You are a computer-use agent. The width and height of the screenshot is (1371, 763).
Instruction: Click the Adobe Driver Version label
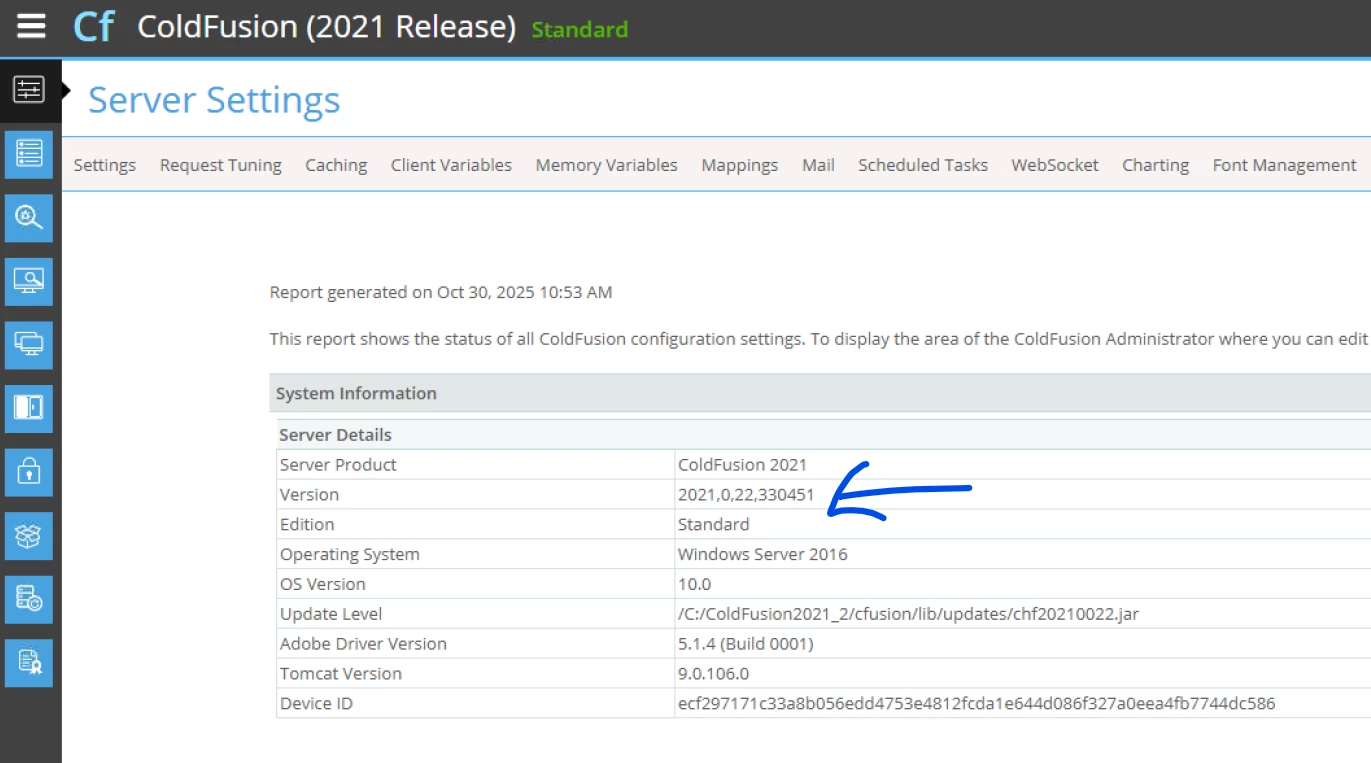pyautogui.click(x=363, y=644)
